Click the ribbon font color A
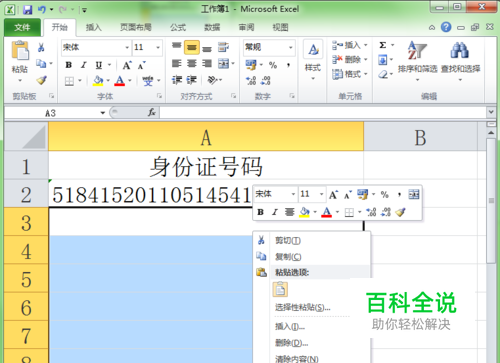 pyautogui.click(x=120, y=81)
